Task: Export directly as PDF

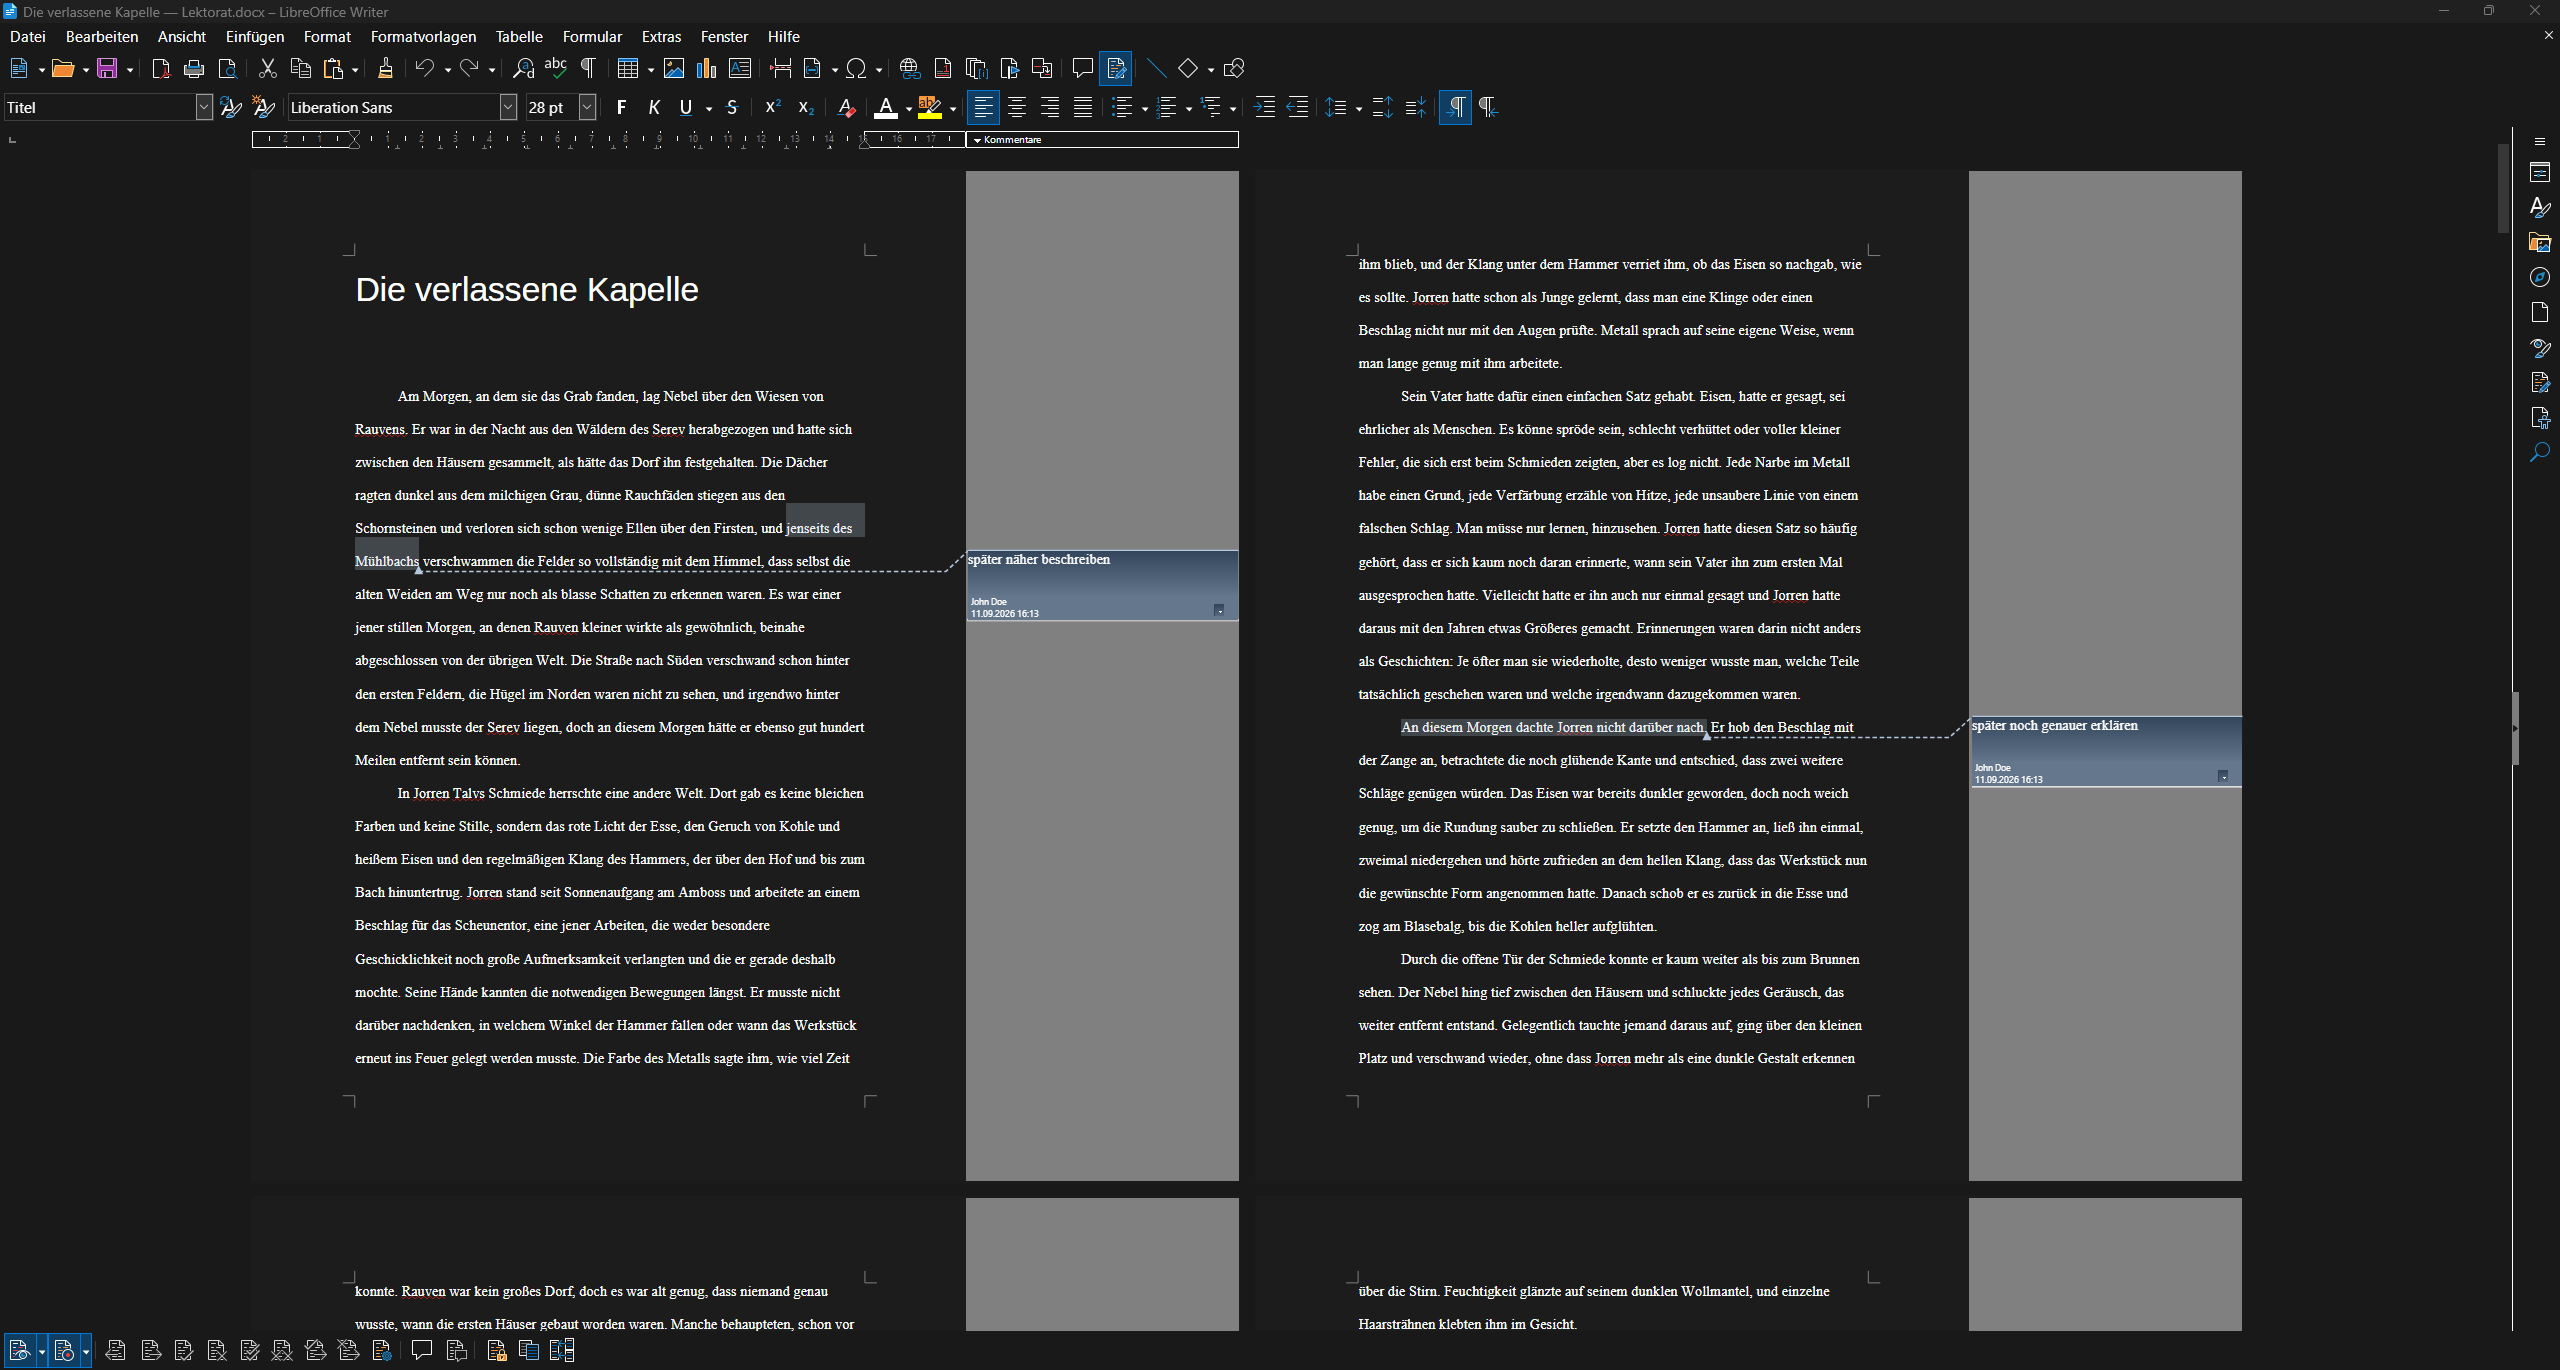Action: point(160,68)
